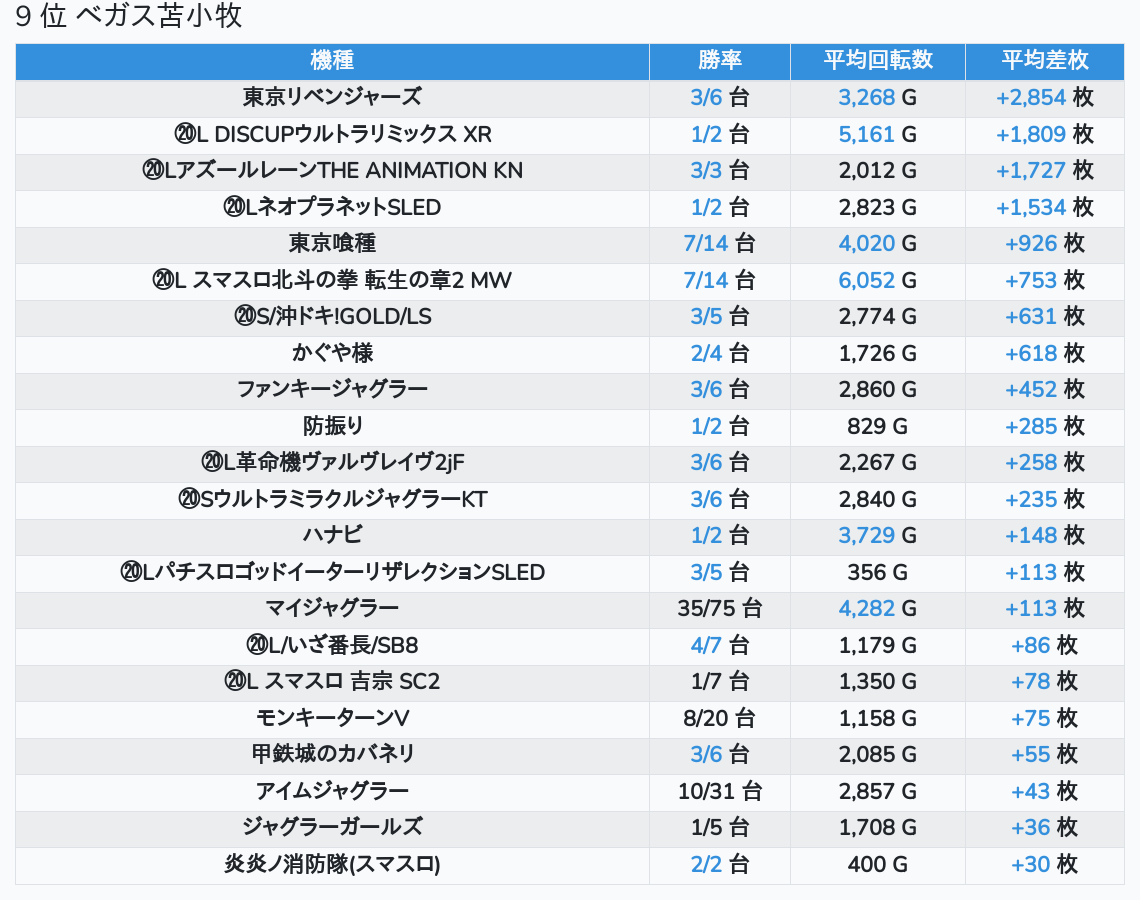Click the 4,282 spins link for マイジャグラー
Screen dimensions: 1140x900
866,609
